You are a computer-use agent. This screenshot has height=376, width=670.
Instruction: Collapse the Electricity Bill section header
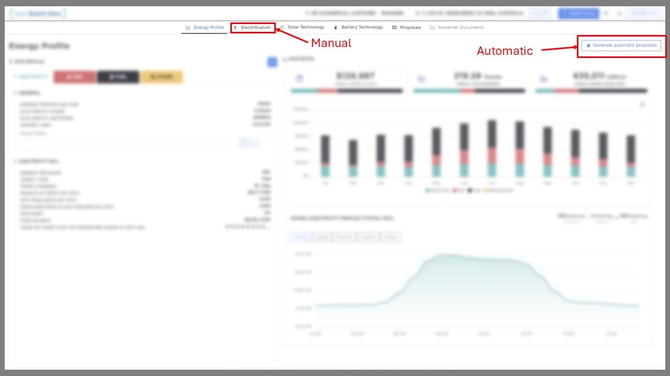point(36,161)
